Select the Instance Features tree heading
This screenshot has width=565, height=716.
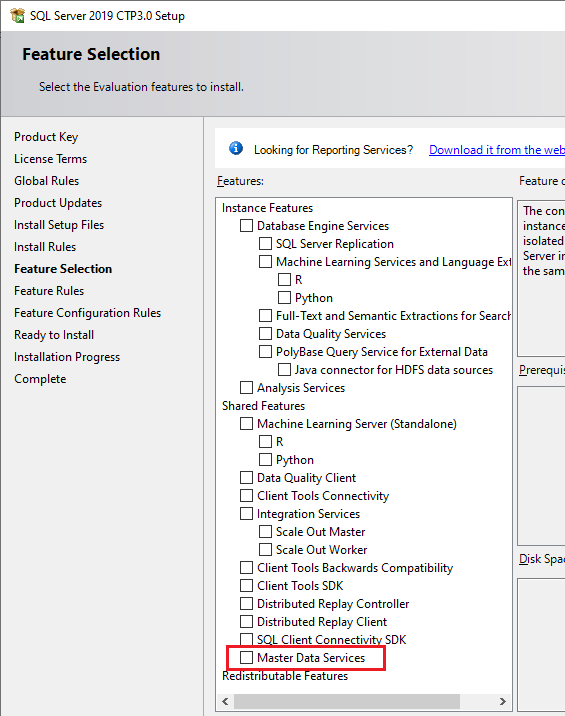point(267,208)
